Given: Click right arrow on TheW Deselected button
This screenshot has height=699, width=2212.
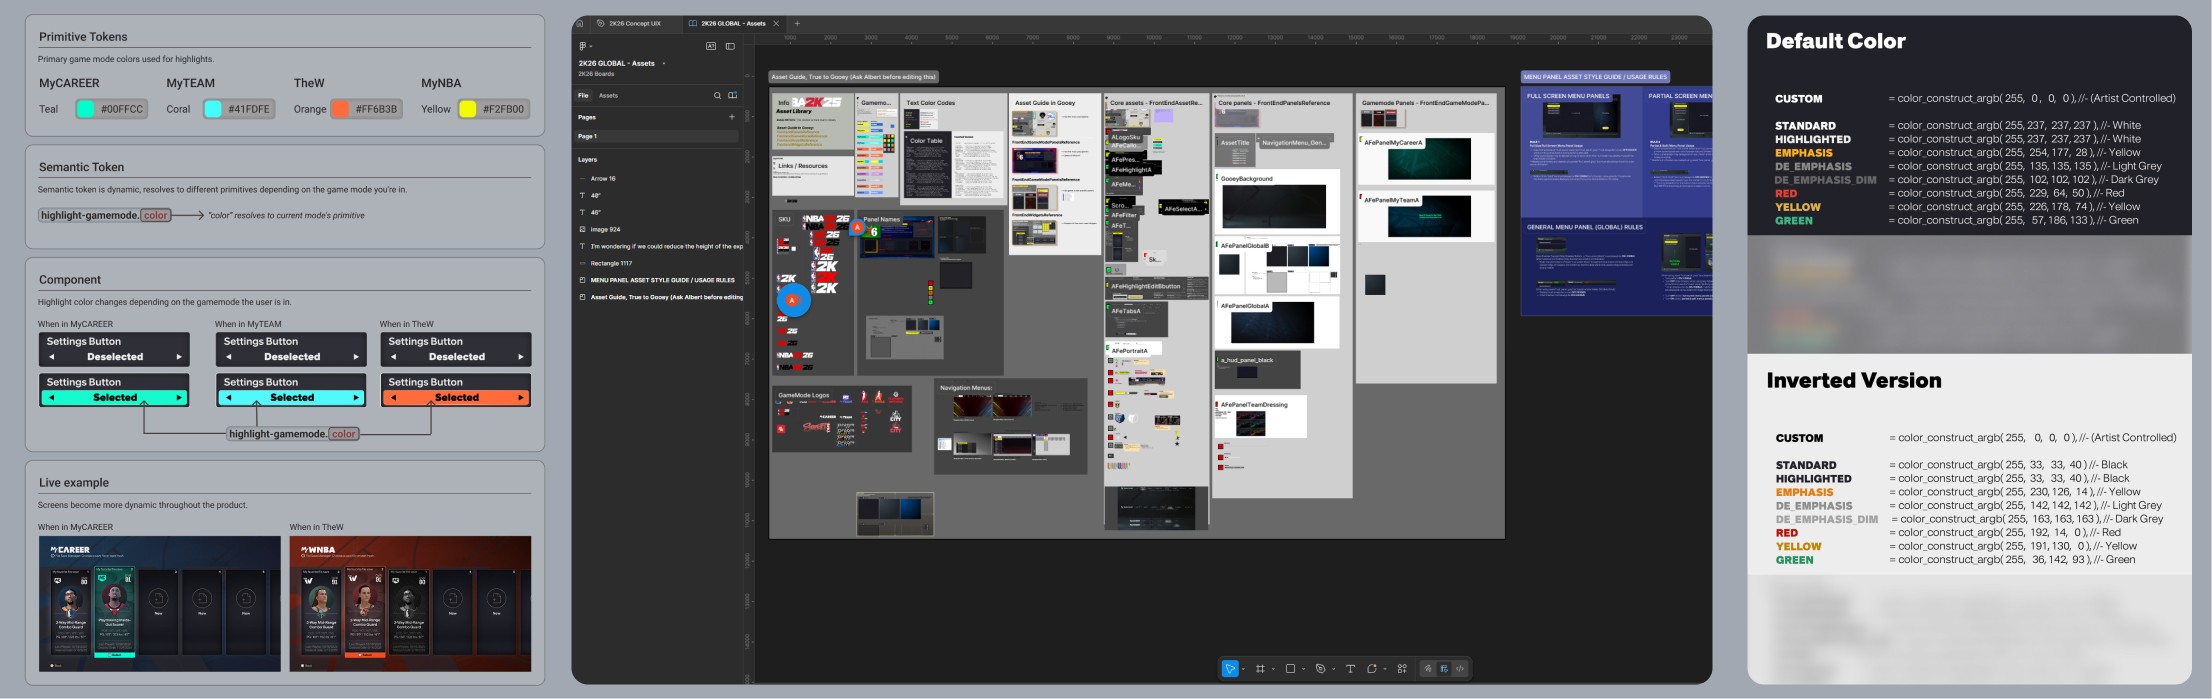Looking at the screenshot, I should pos(521,357).
